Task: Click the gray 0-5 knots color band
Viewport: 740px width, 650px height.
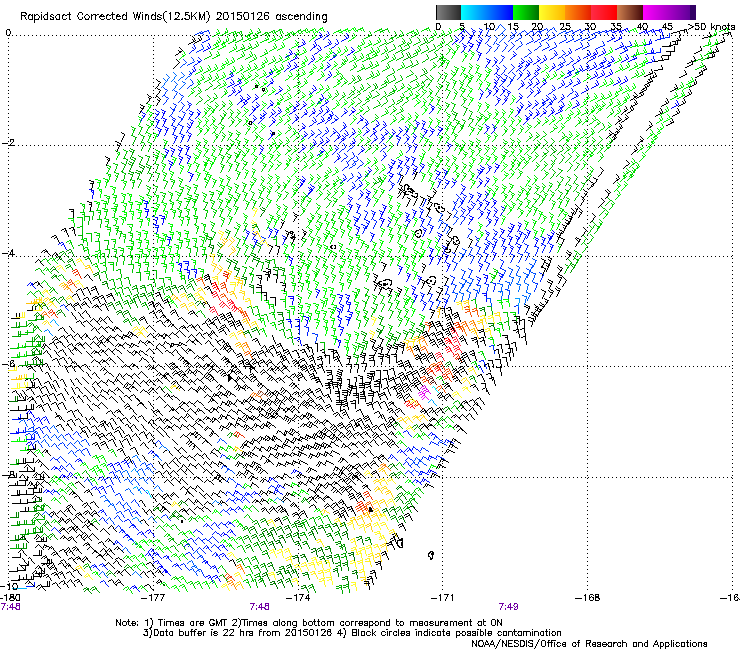Action: click(x=448, y=12)
